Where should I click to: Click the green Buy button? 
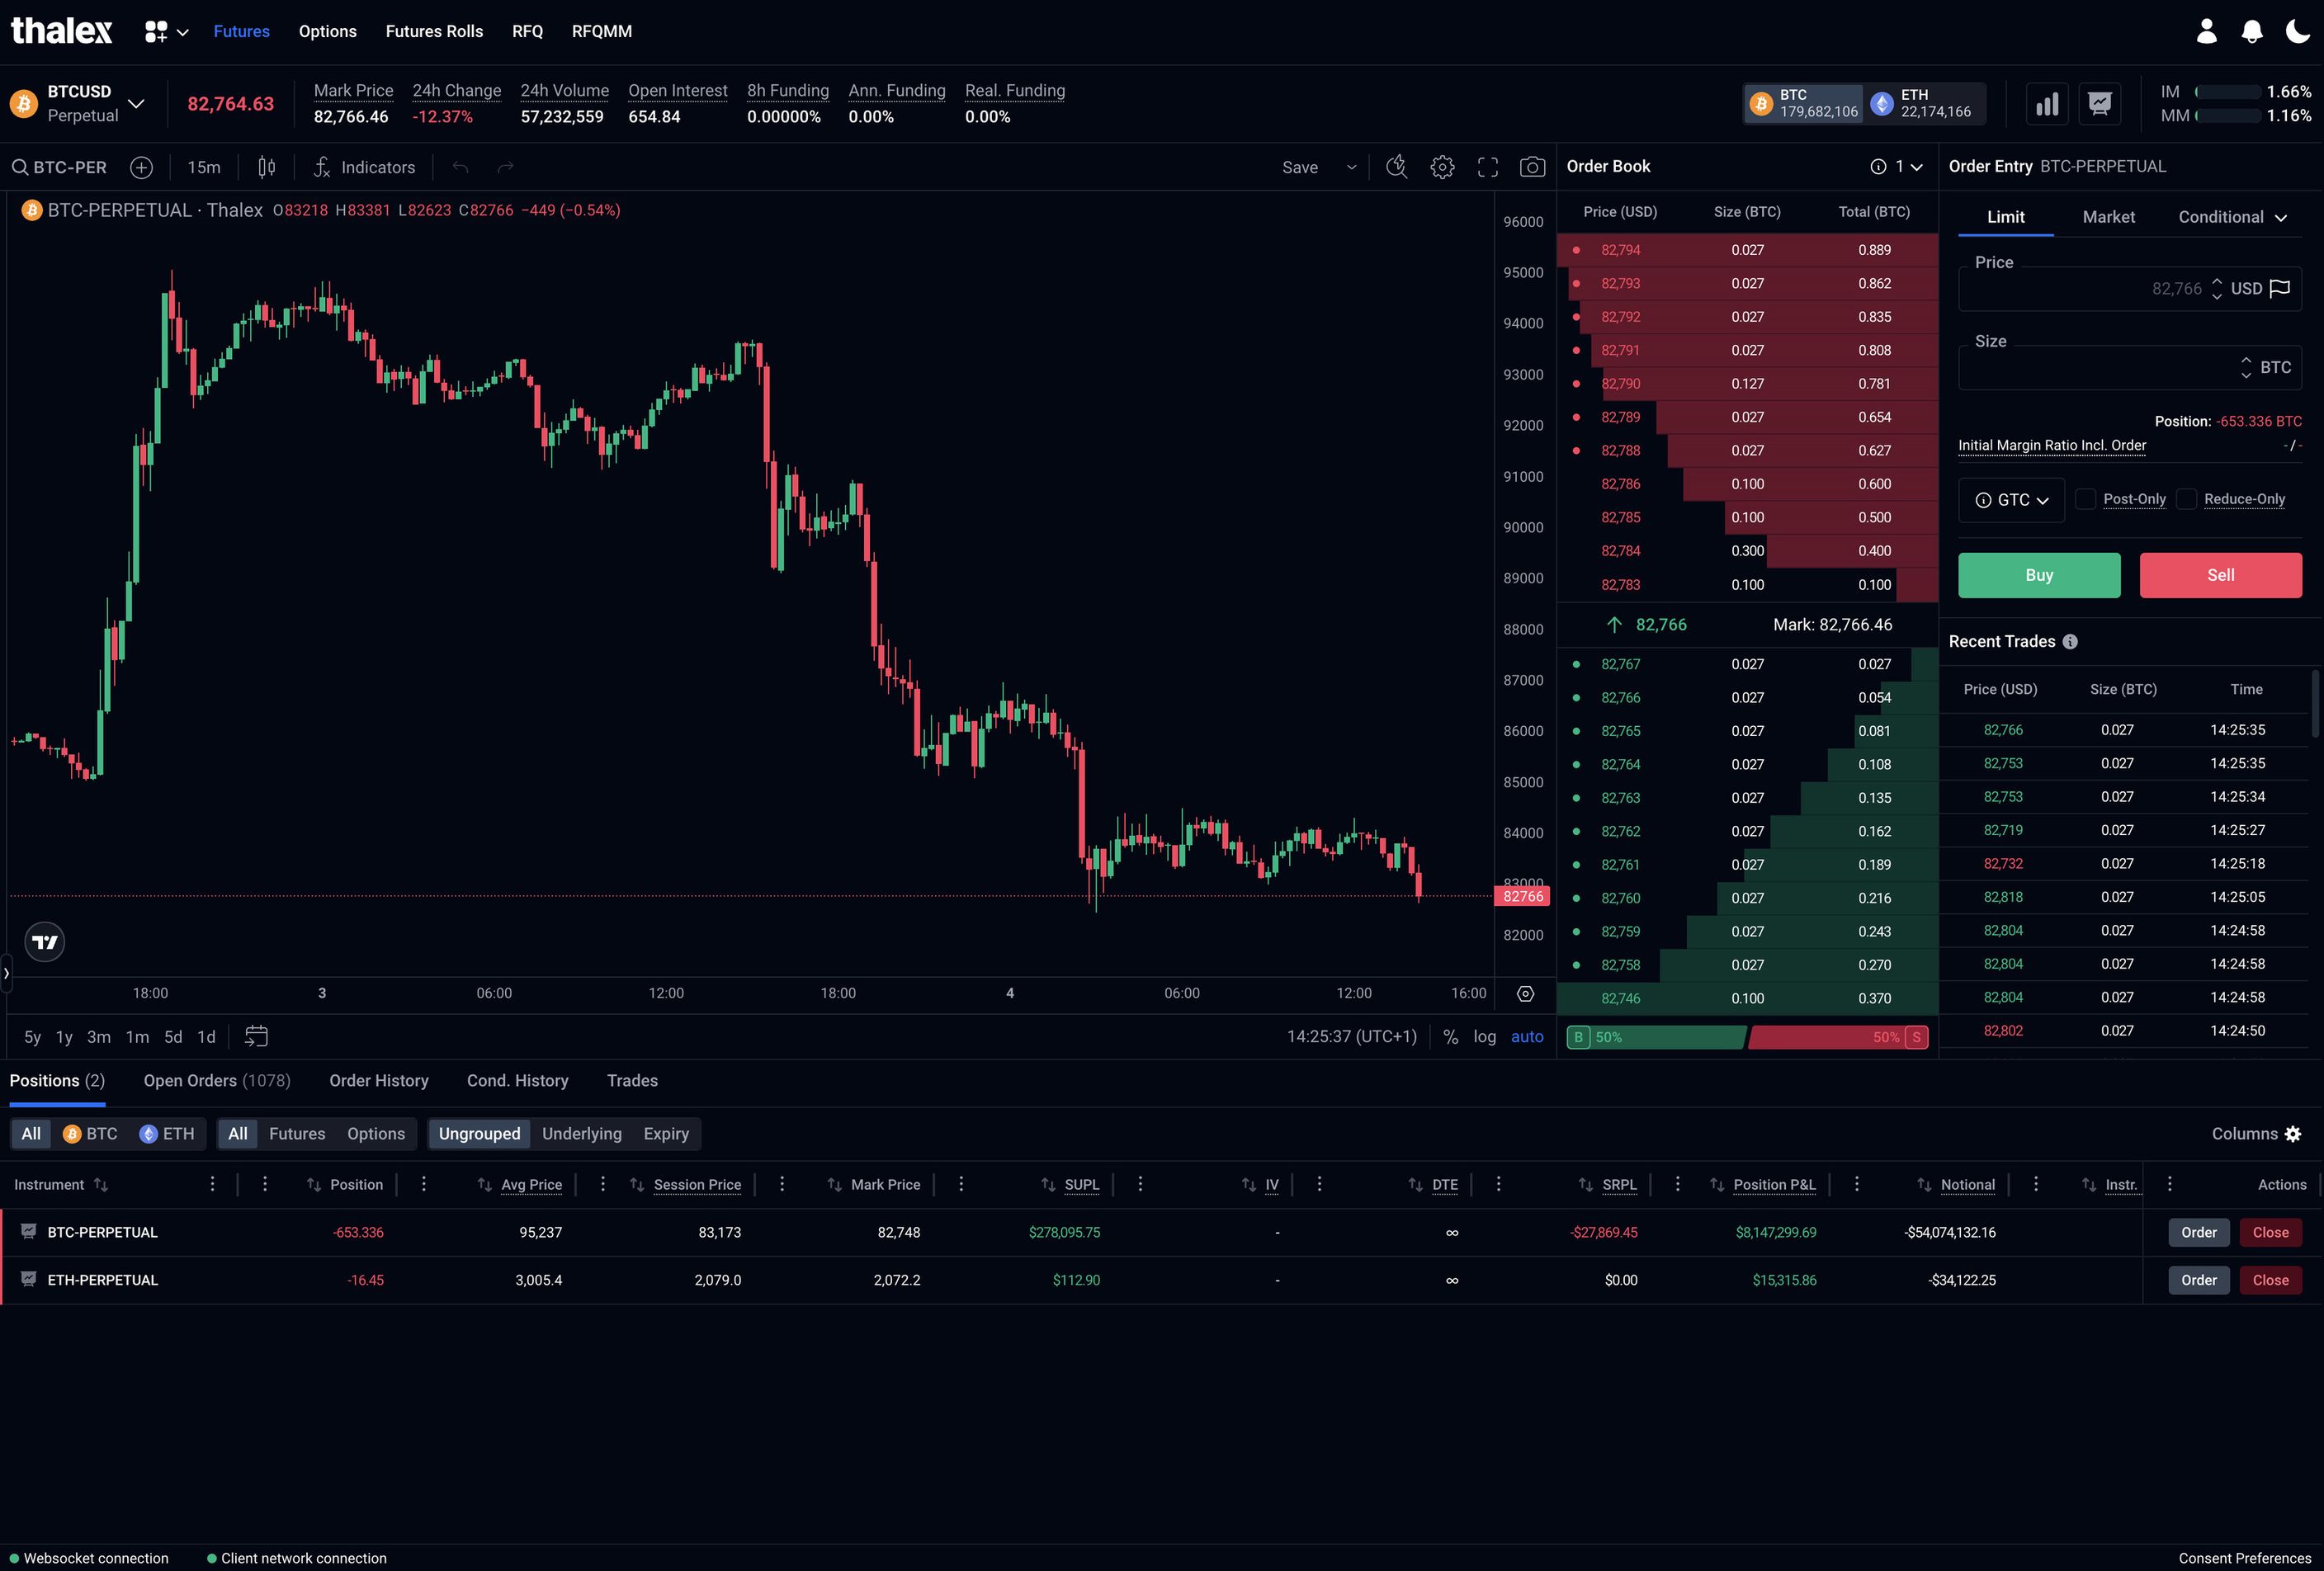pos(2039,575)
